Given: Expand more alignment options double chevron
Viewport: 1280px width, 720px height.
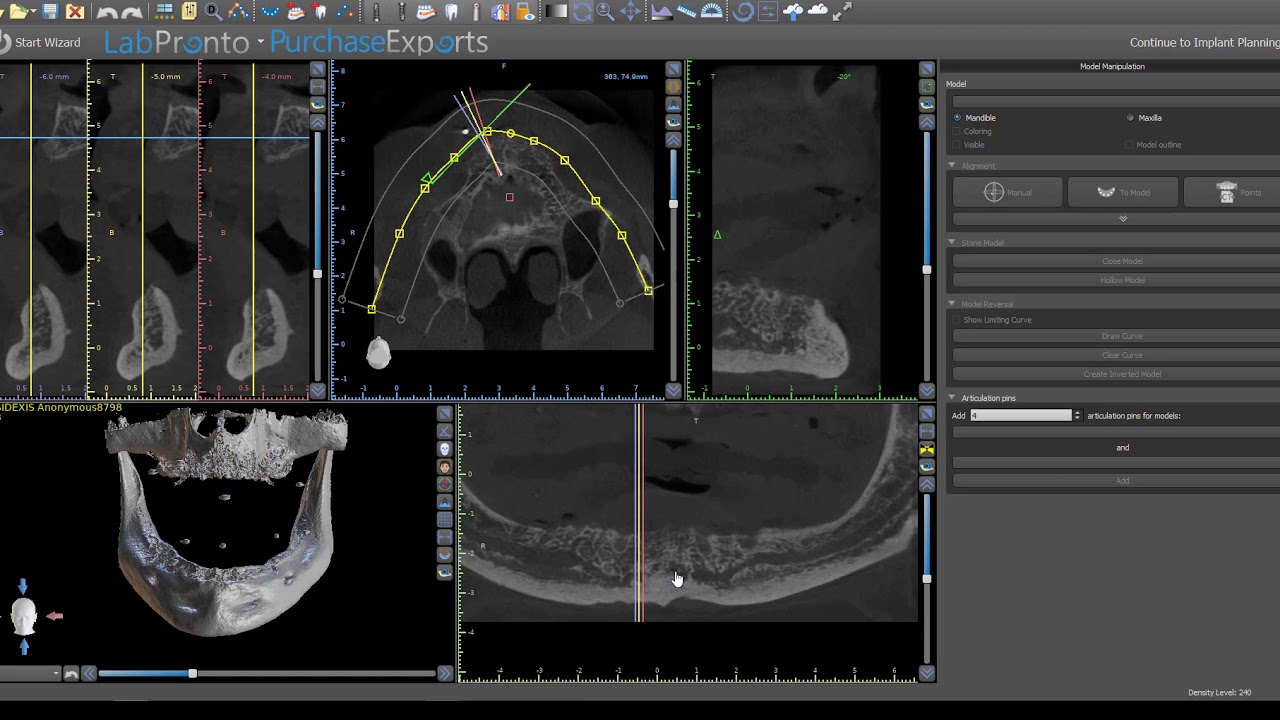Looking at the screenshot, I should [x=1123, y=218].
